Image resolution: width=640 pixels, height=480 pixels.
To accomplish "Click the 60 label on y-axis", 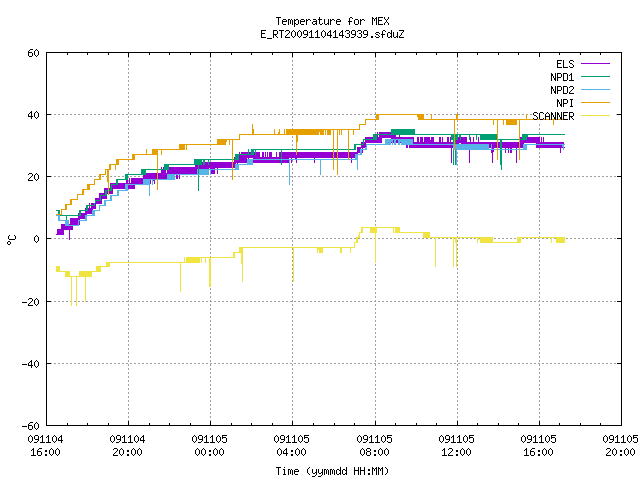I will (x=33, y=53).
